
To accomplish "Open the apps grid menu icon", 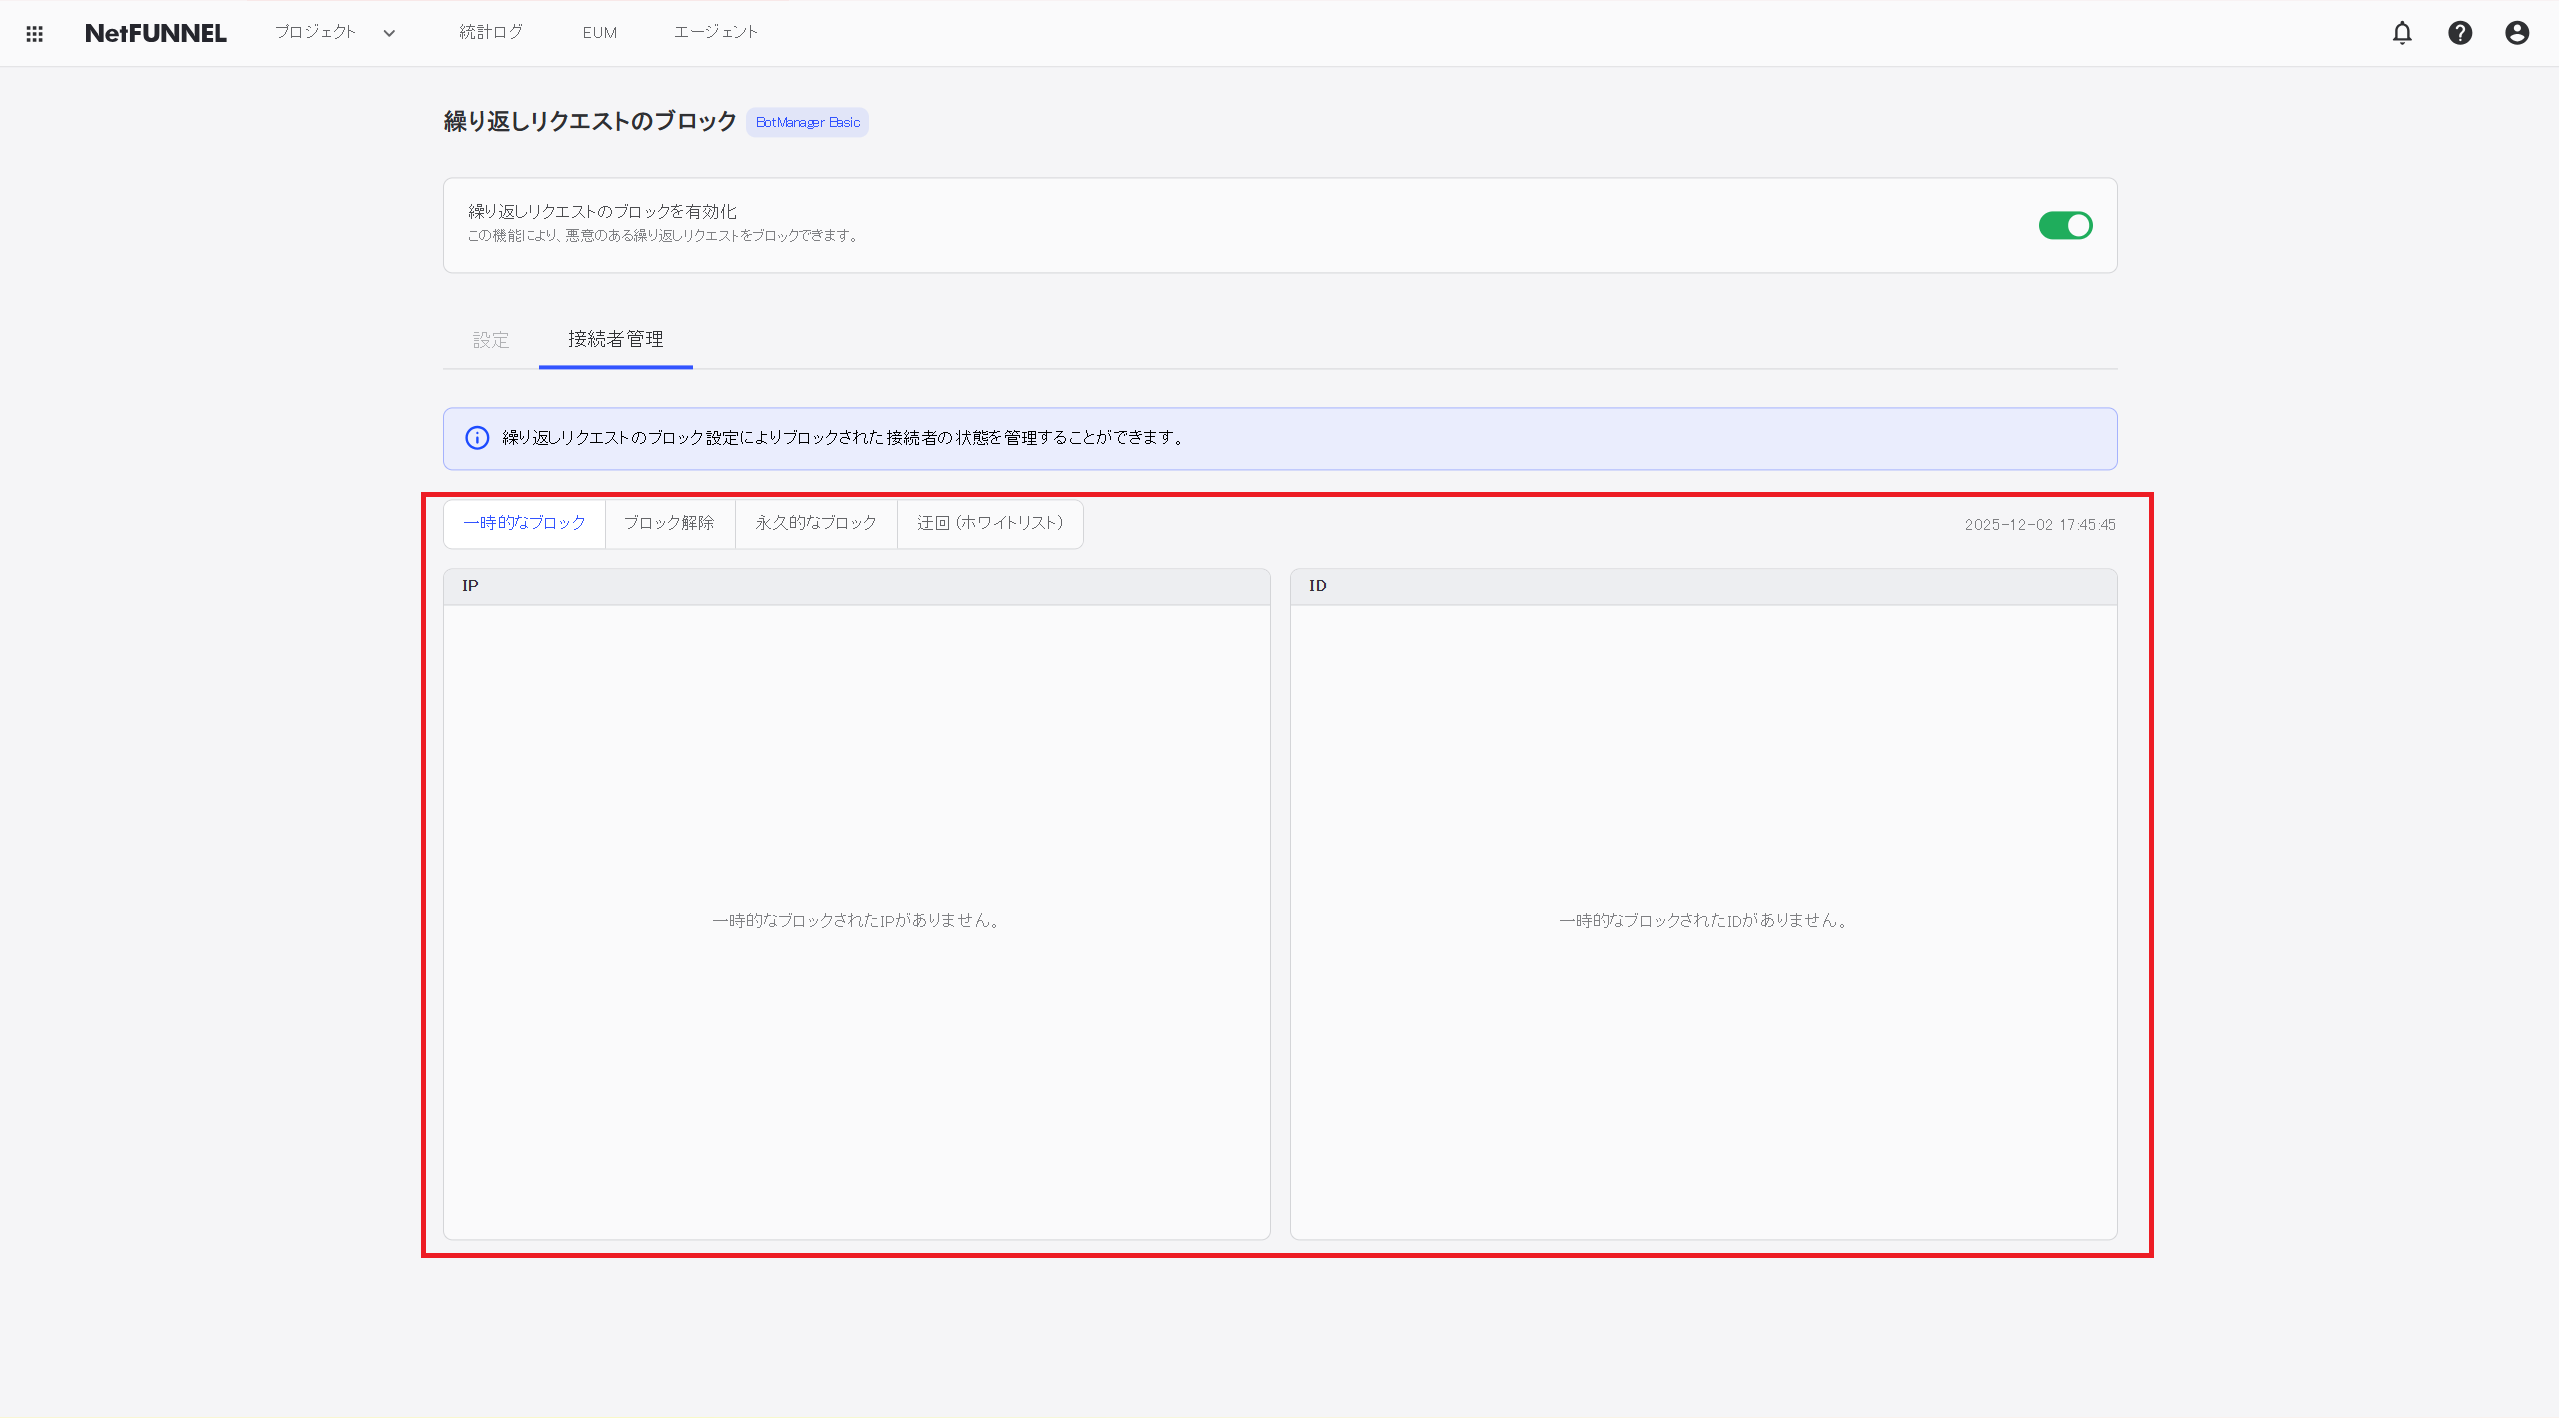I will tap(34, 34).
